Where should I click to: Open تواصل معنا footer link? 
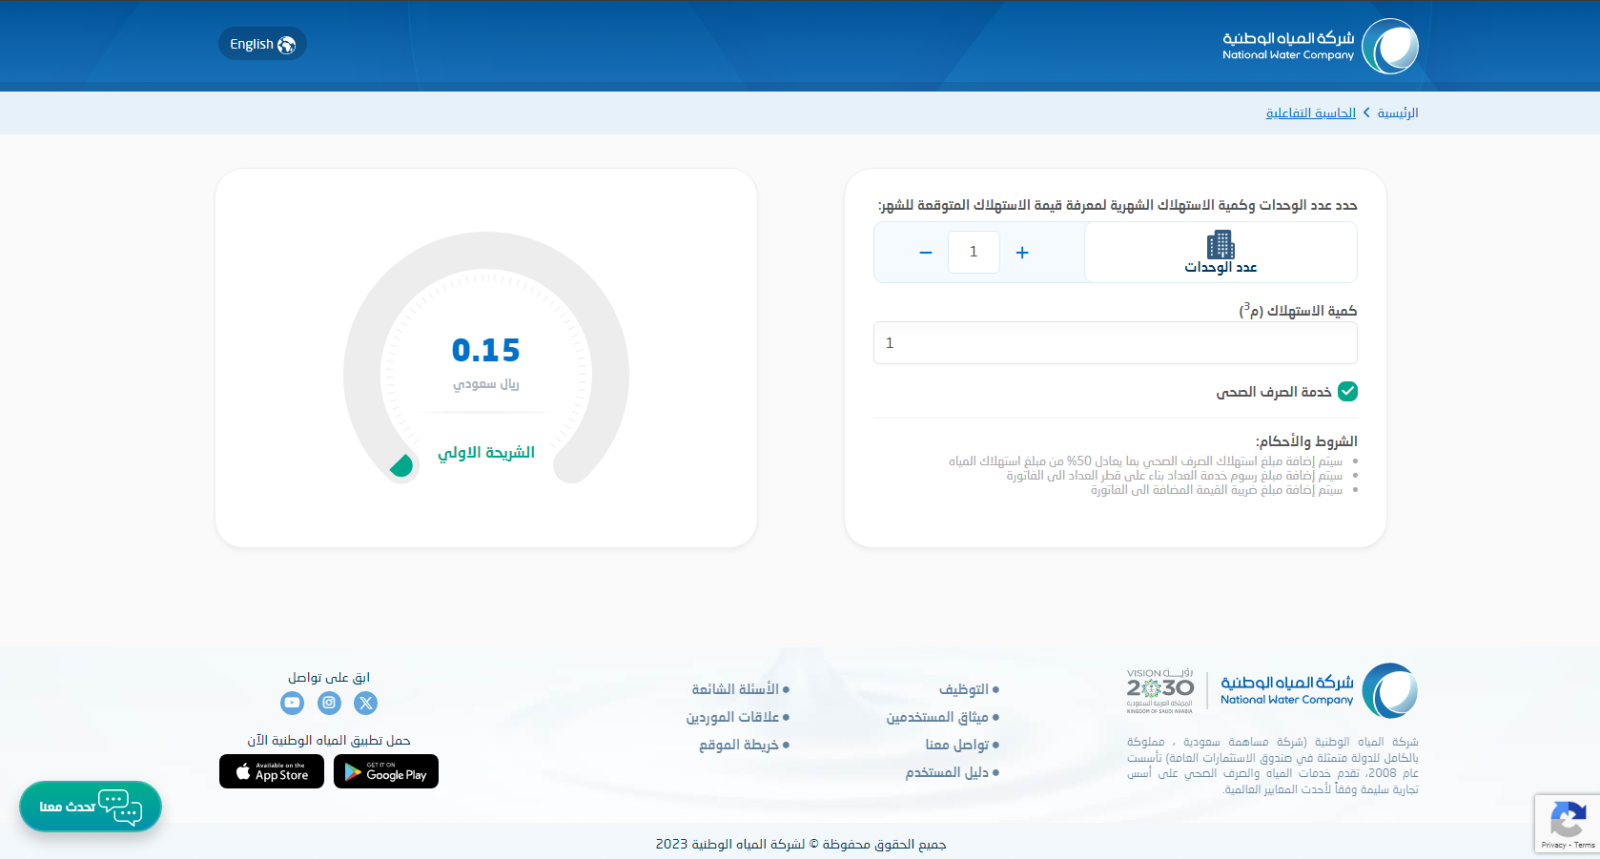957,745
